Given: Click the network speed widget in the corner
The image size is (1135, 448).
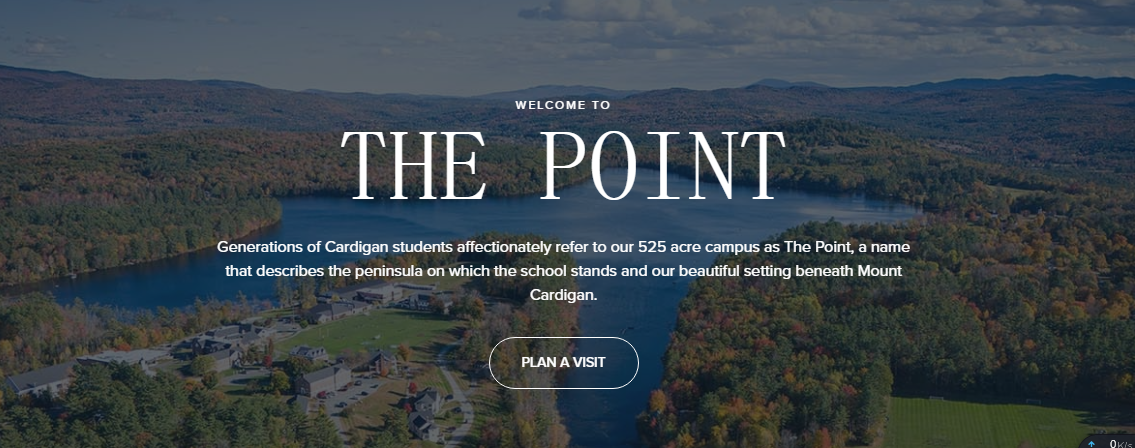Looking at the screenshot, I should point(1106,442).
